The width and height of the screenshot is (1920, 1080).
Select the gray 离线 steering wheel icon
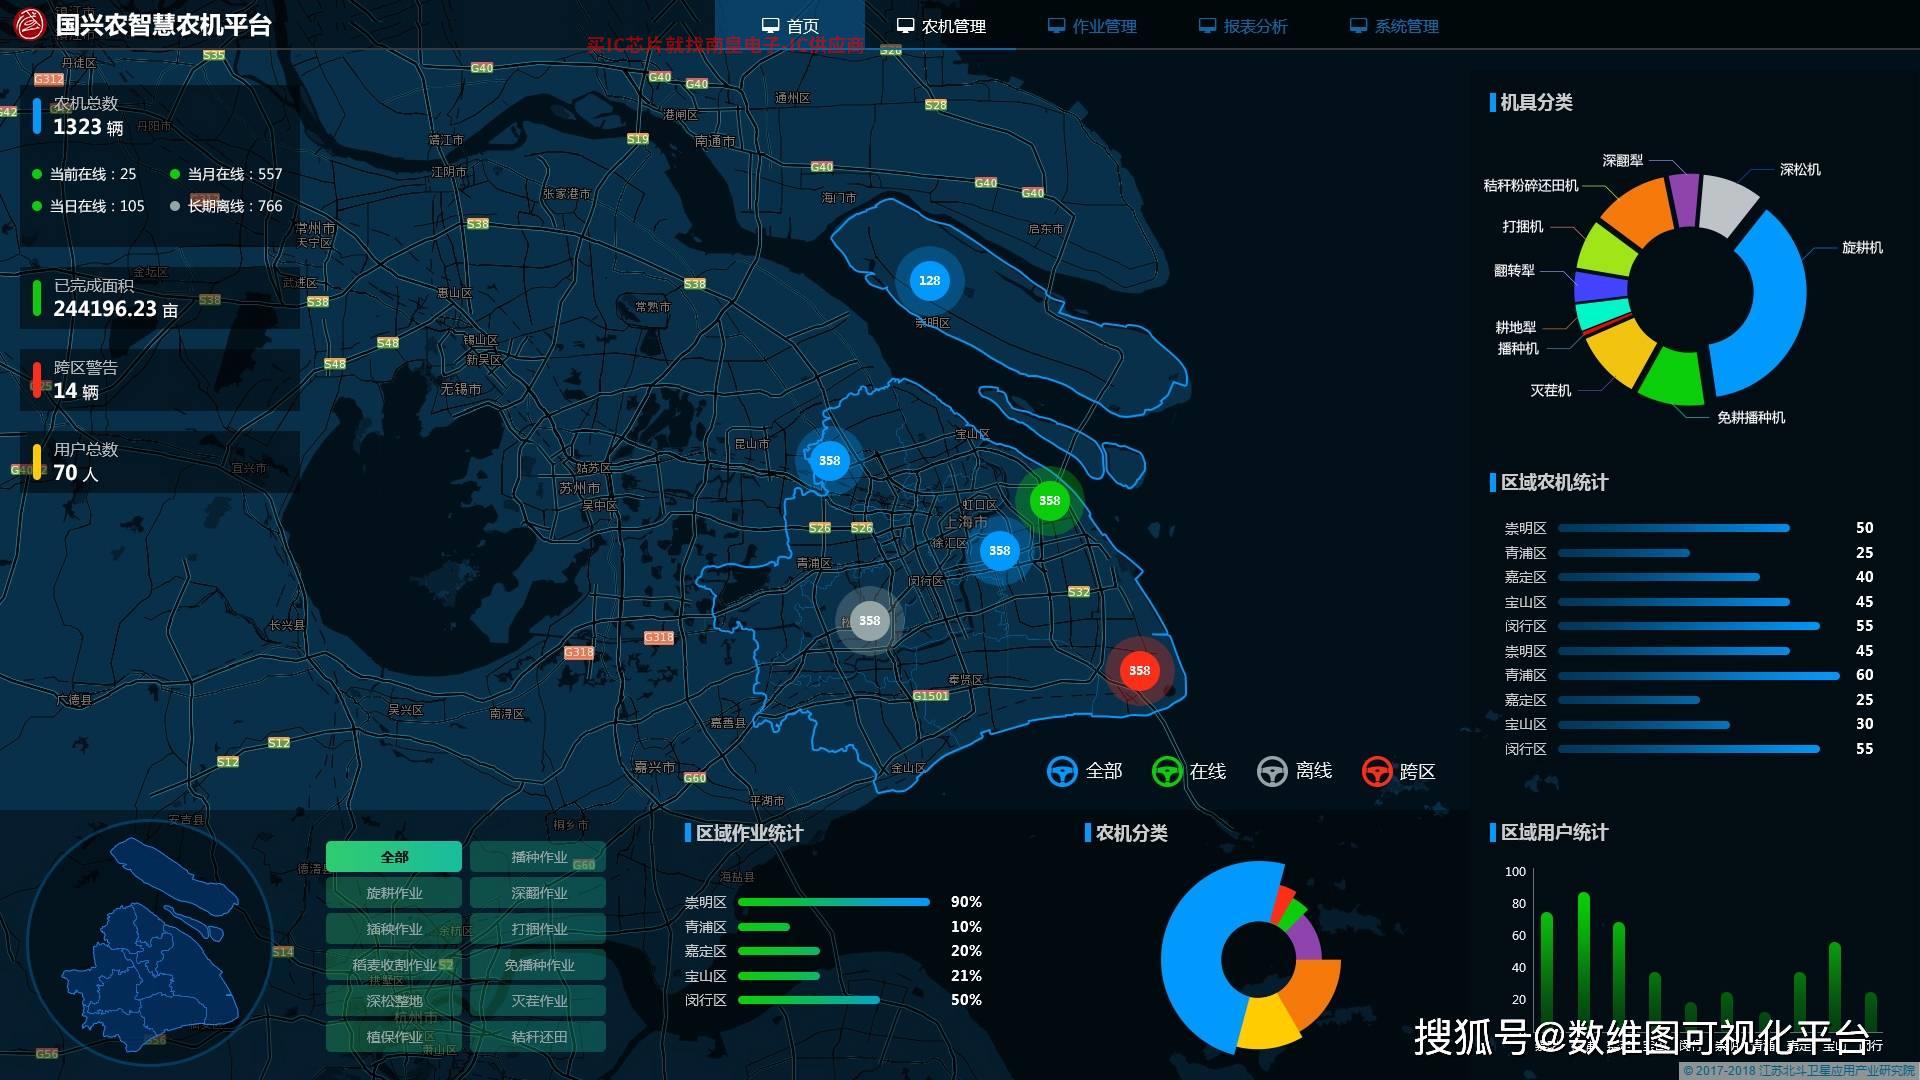1272,771
